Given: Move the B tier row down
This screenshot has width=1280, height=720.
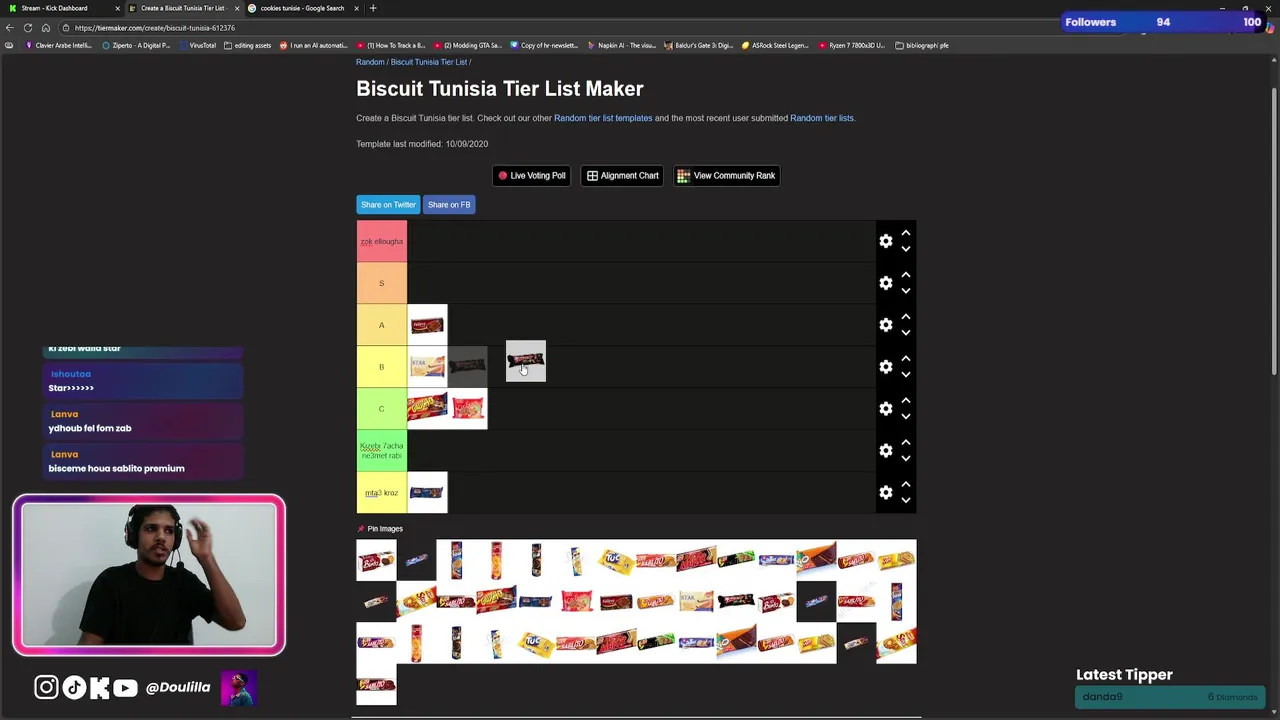Looking at the screenshot, I should 906,375.
